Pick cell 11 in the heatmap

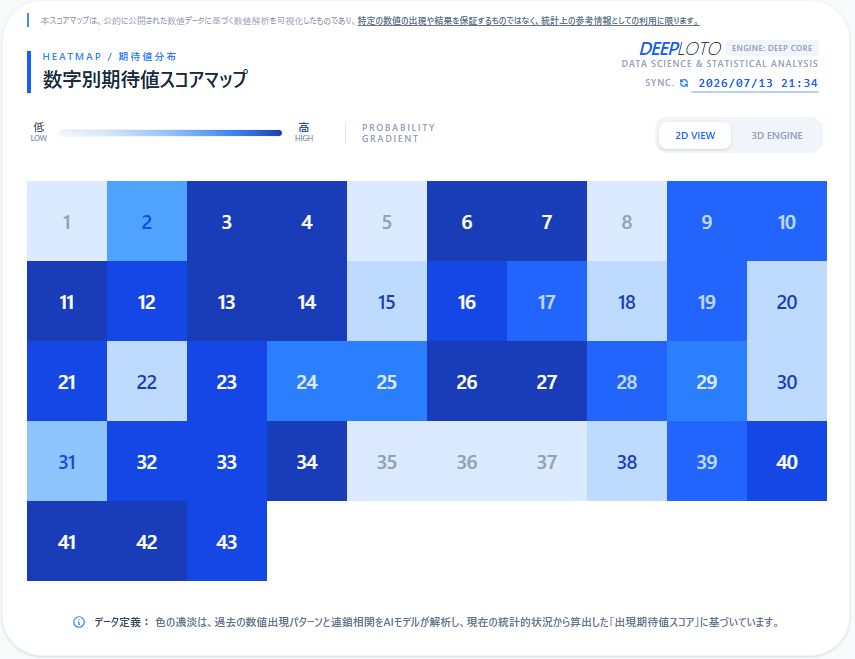67,301
